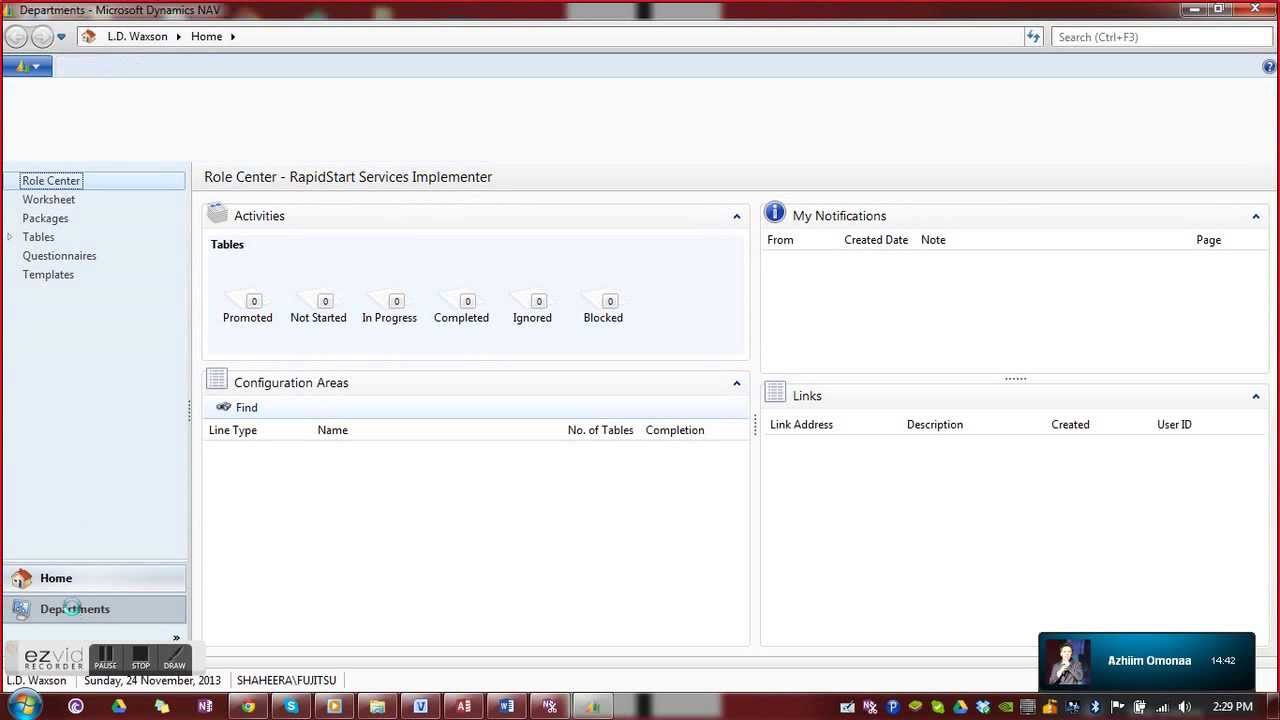The width and height of the screenshot is (1280, 720).
Task: Open Questionnaires in the navigation pane
Action: tap(60, 256)
